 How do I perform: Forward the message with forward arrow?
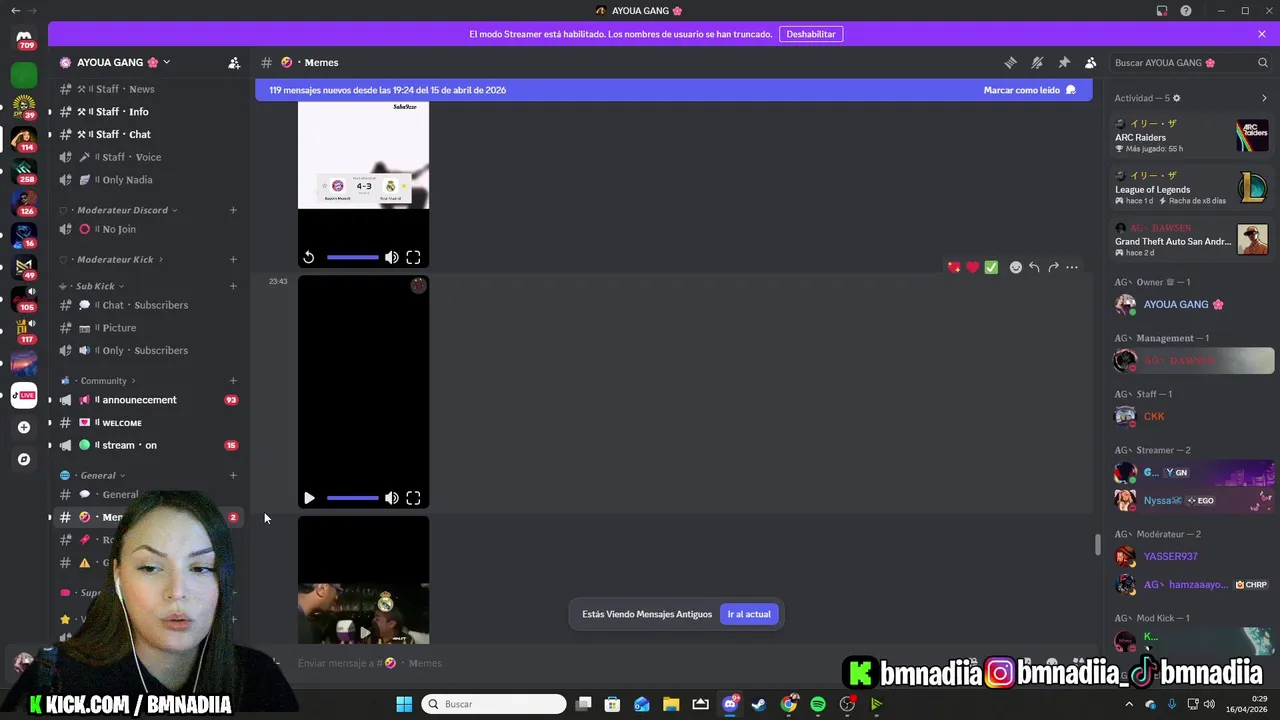(1053, 267)
